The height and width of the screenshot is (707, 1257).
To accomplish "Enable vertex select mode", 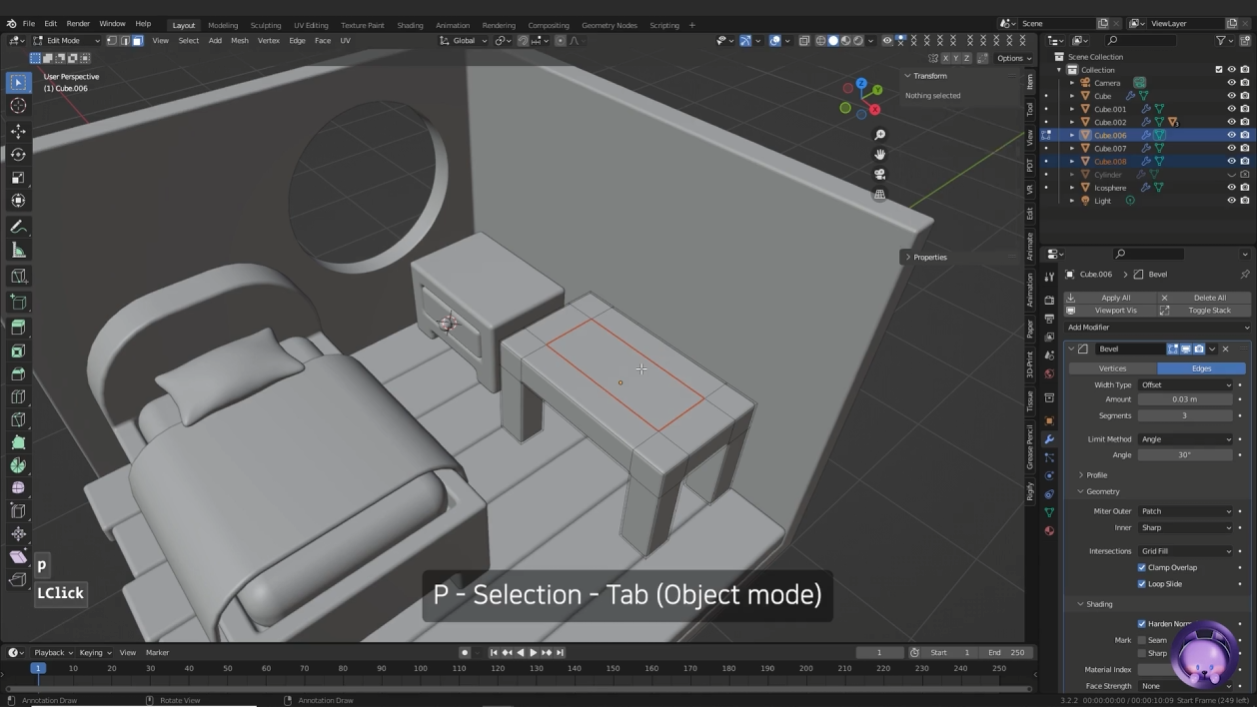I will pos(112,41).
